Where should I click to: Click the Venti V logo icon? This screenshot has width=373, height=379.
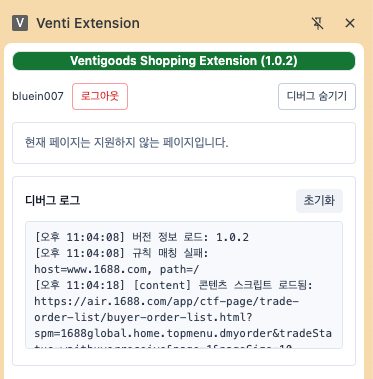20,23
